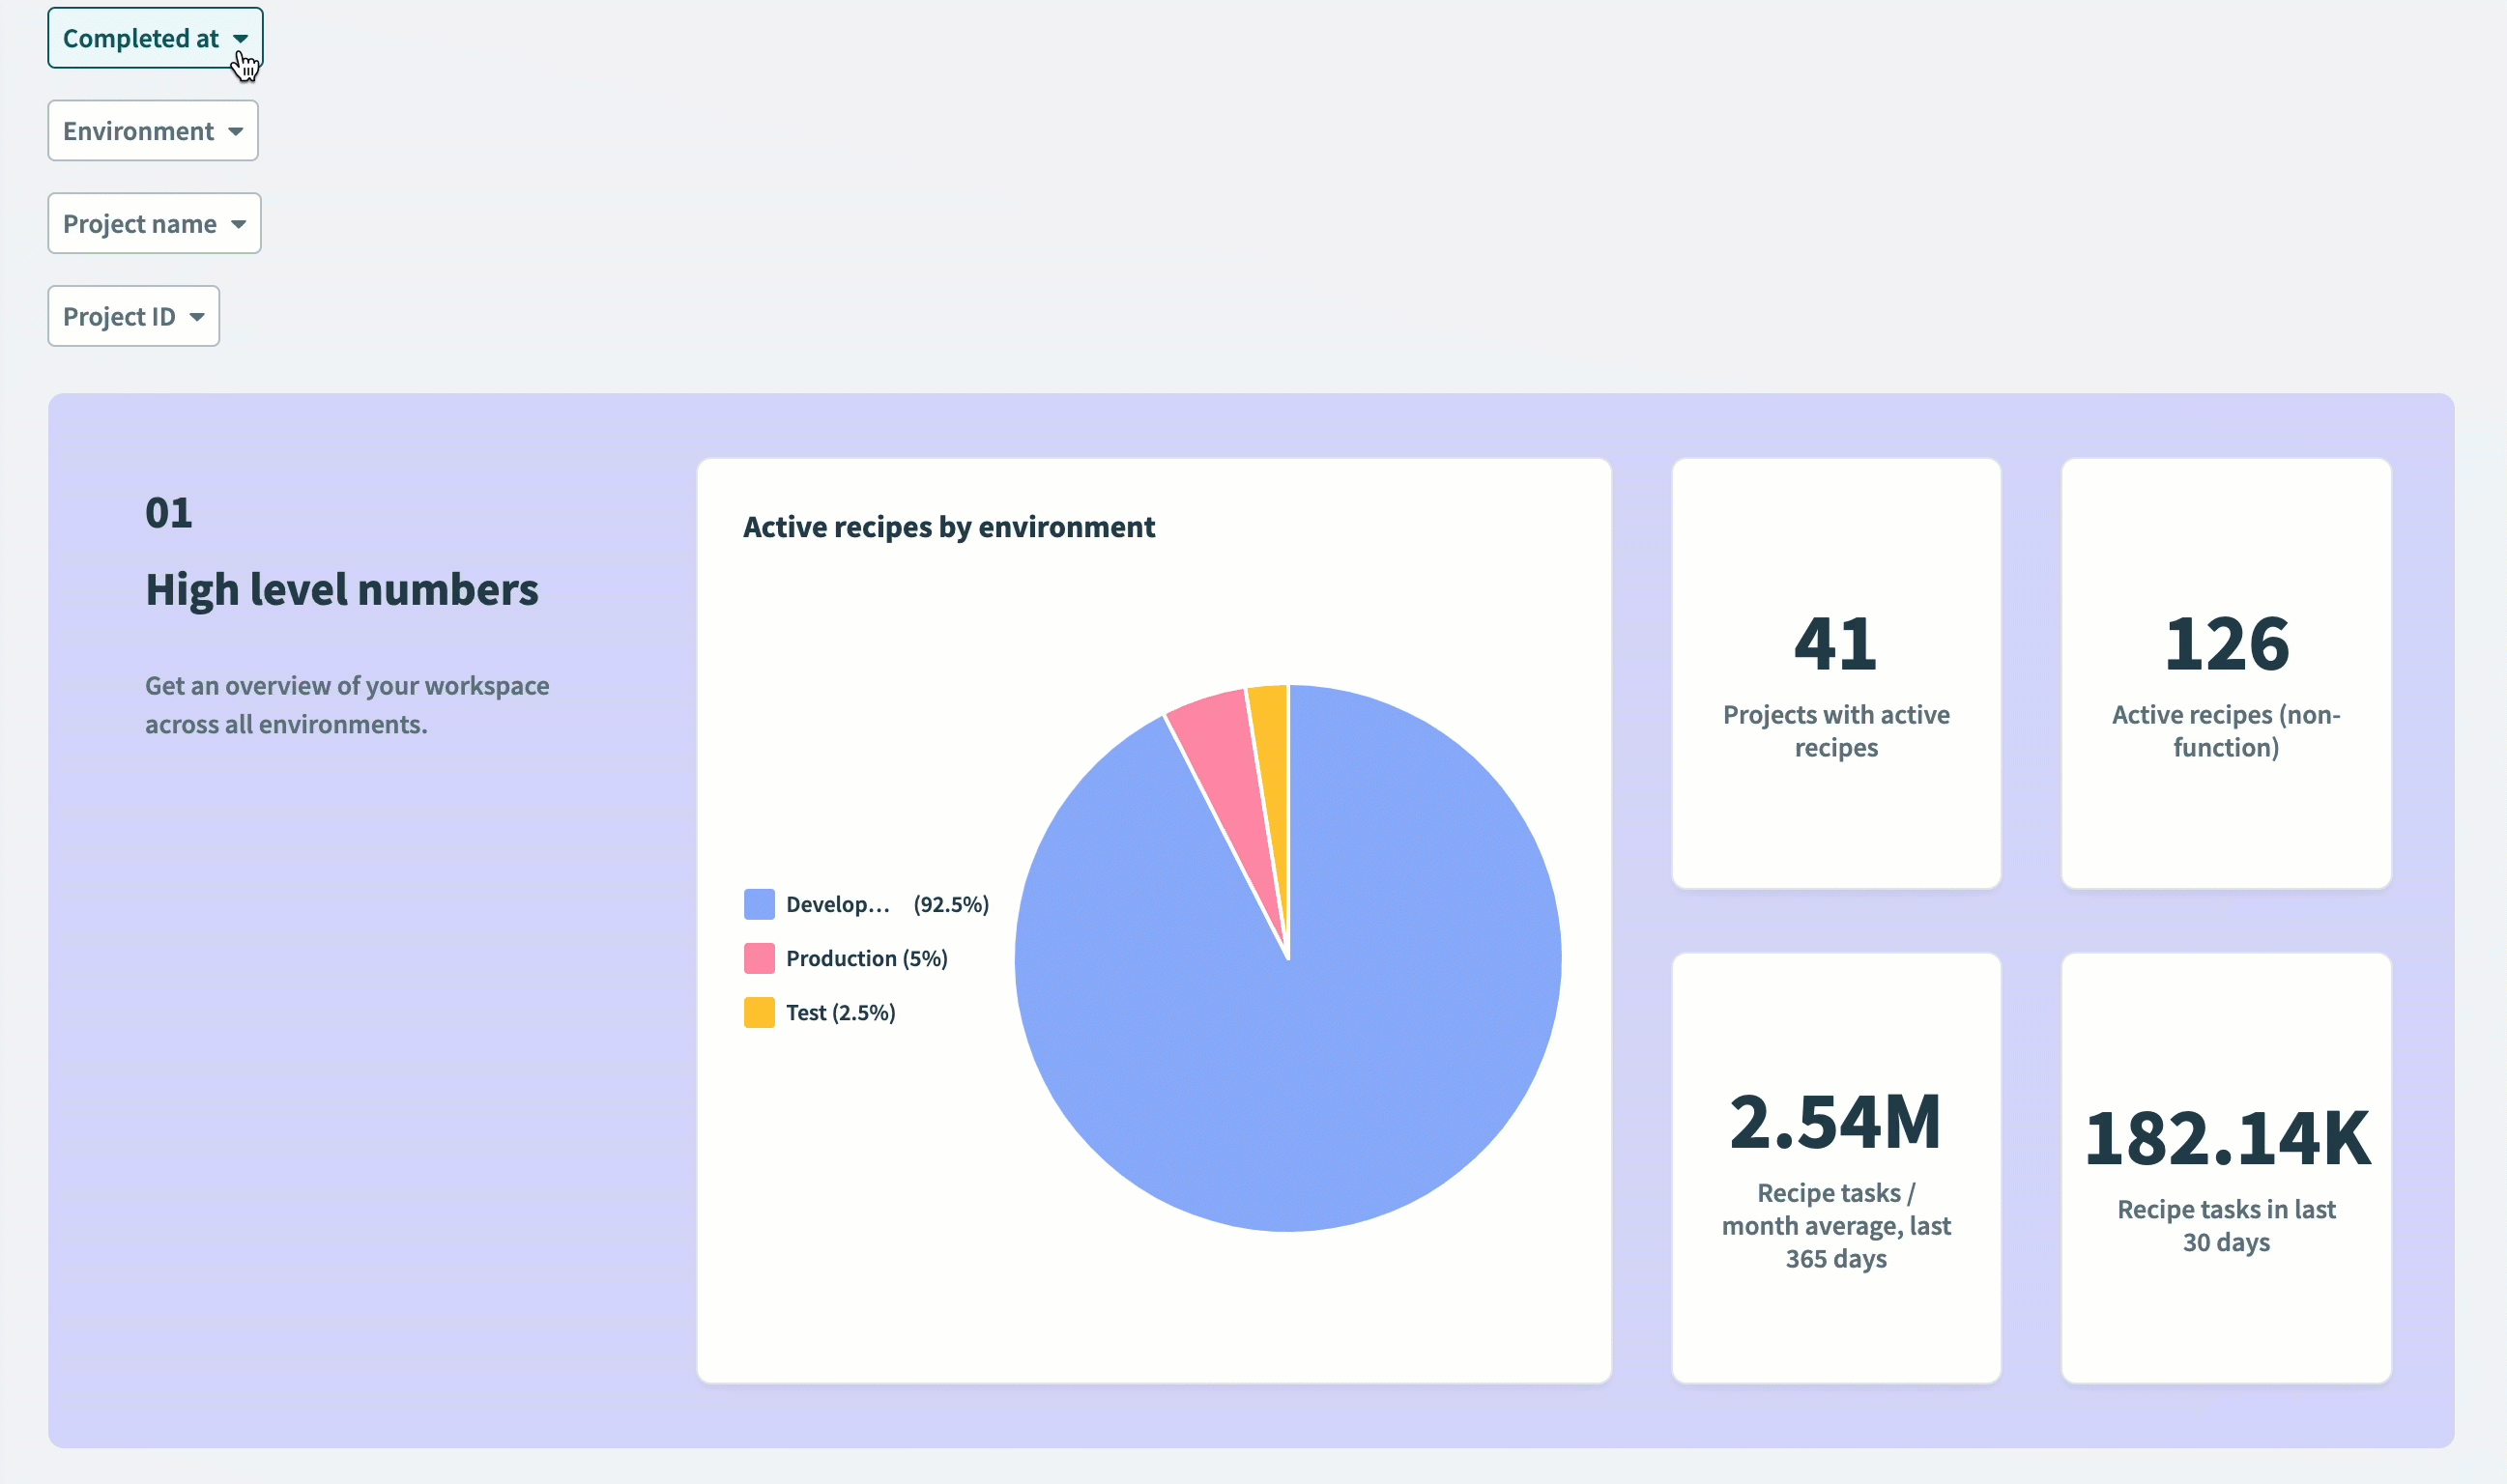Select the Test (2.5%) legend label
Viewport: 2507px width, 1484px height.
tap(840, 1012)
